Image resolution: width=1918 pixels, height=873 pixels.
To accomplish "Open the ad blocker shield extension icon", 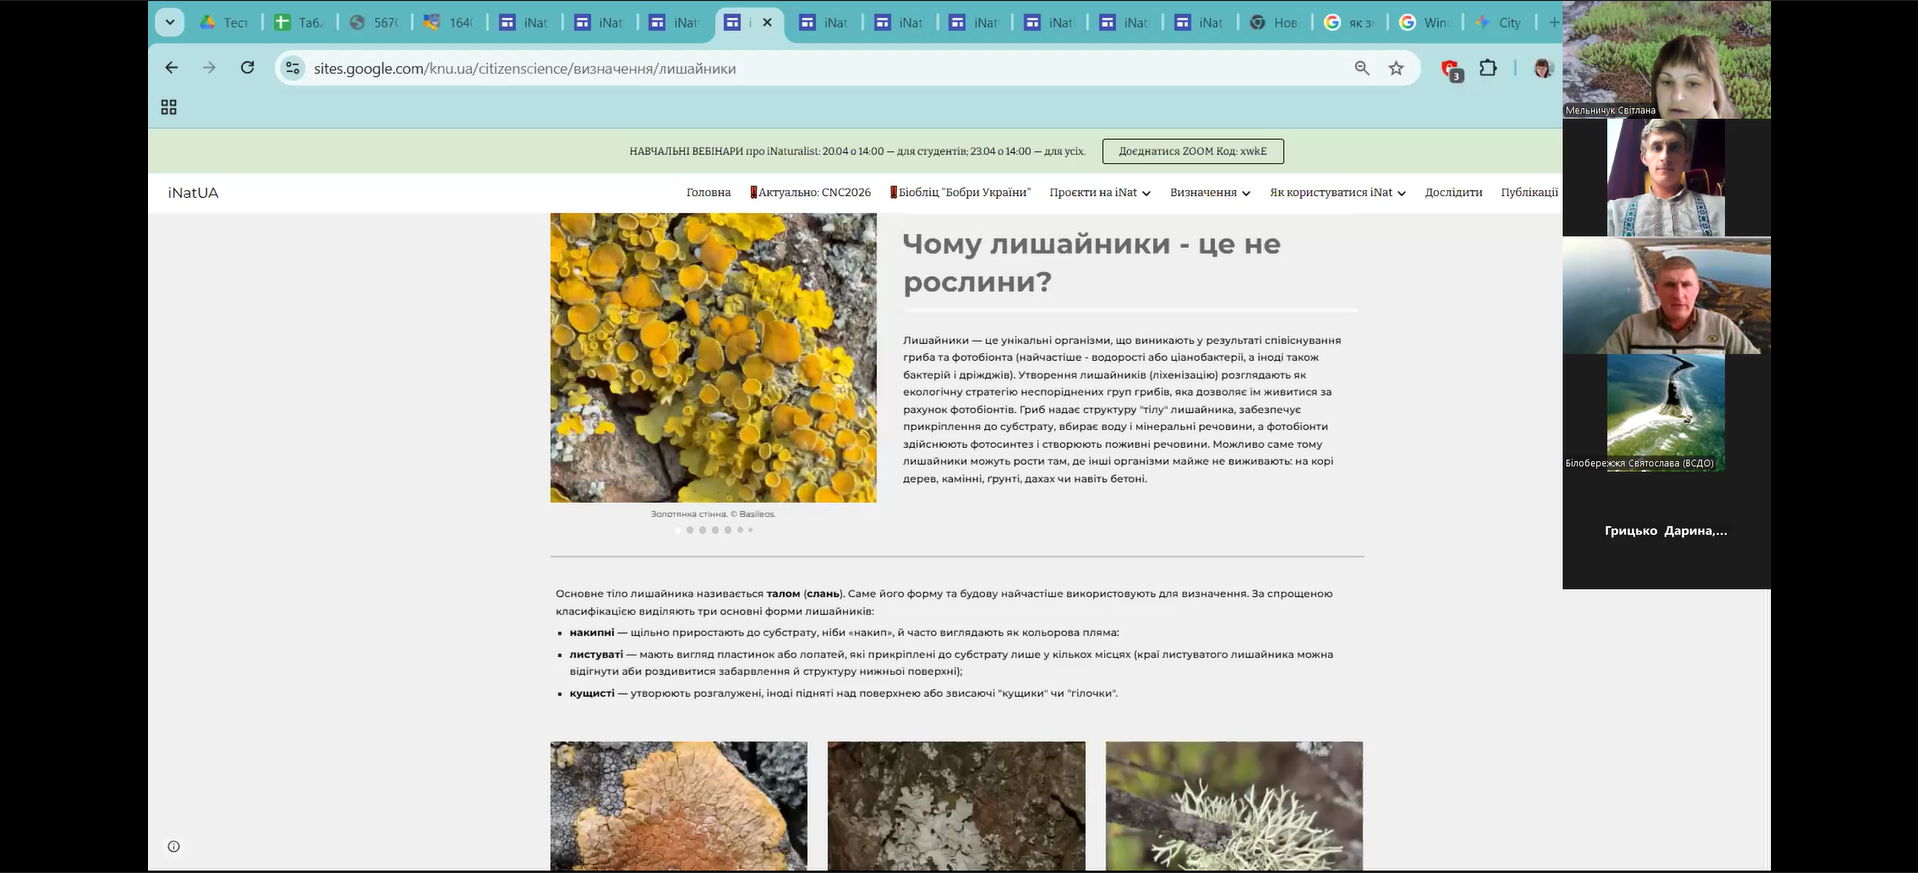I will pos(1450,69).
